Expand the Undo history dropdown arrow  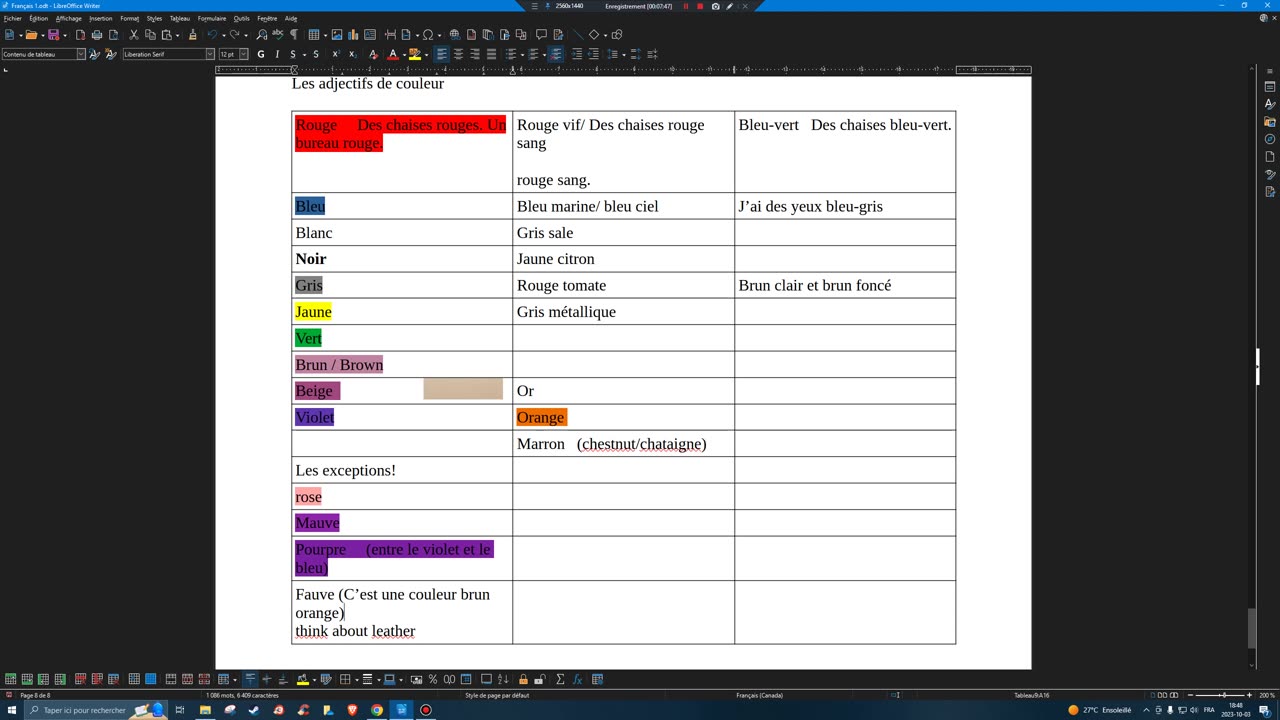click(223, 35)
